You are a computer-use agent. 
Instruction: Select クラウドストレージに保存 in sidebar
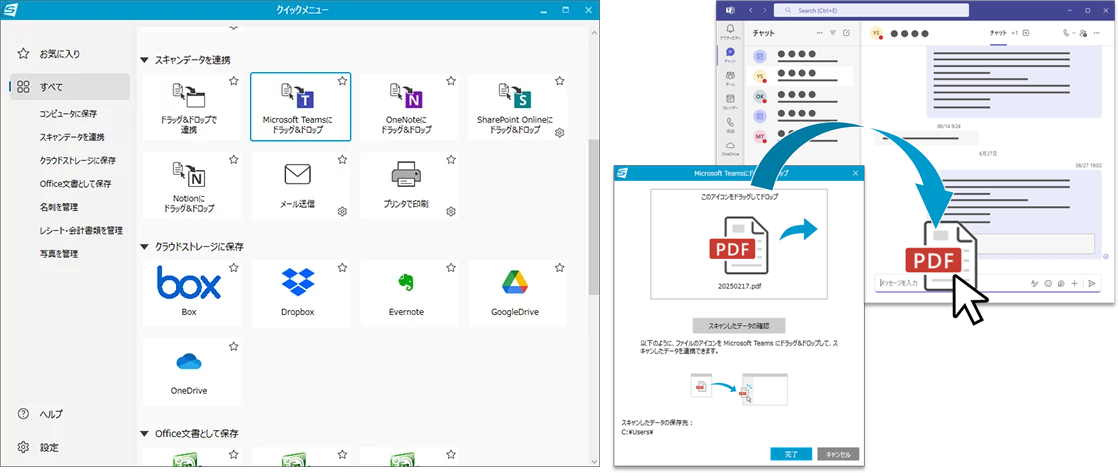(x=78, y=161)
